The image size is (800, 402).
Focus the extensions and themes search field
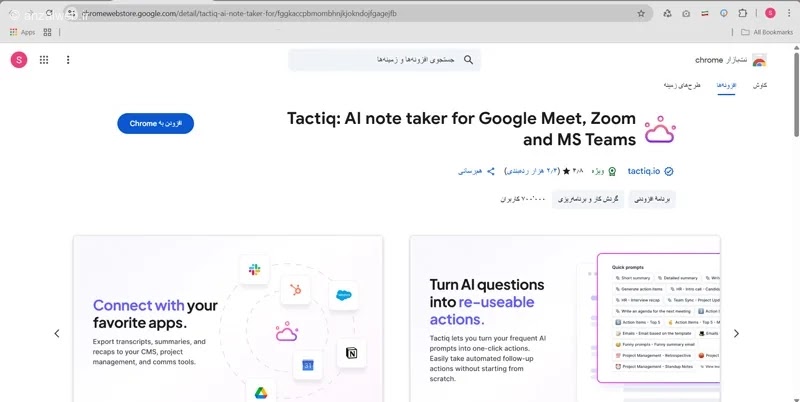click(384, 60)
